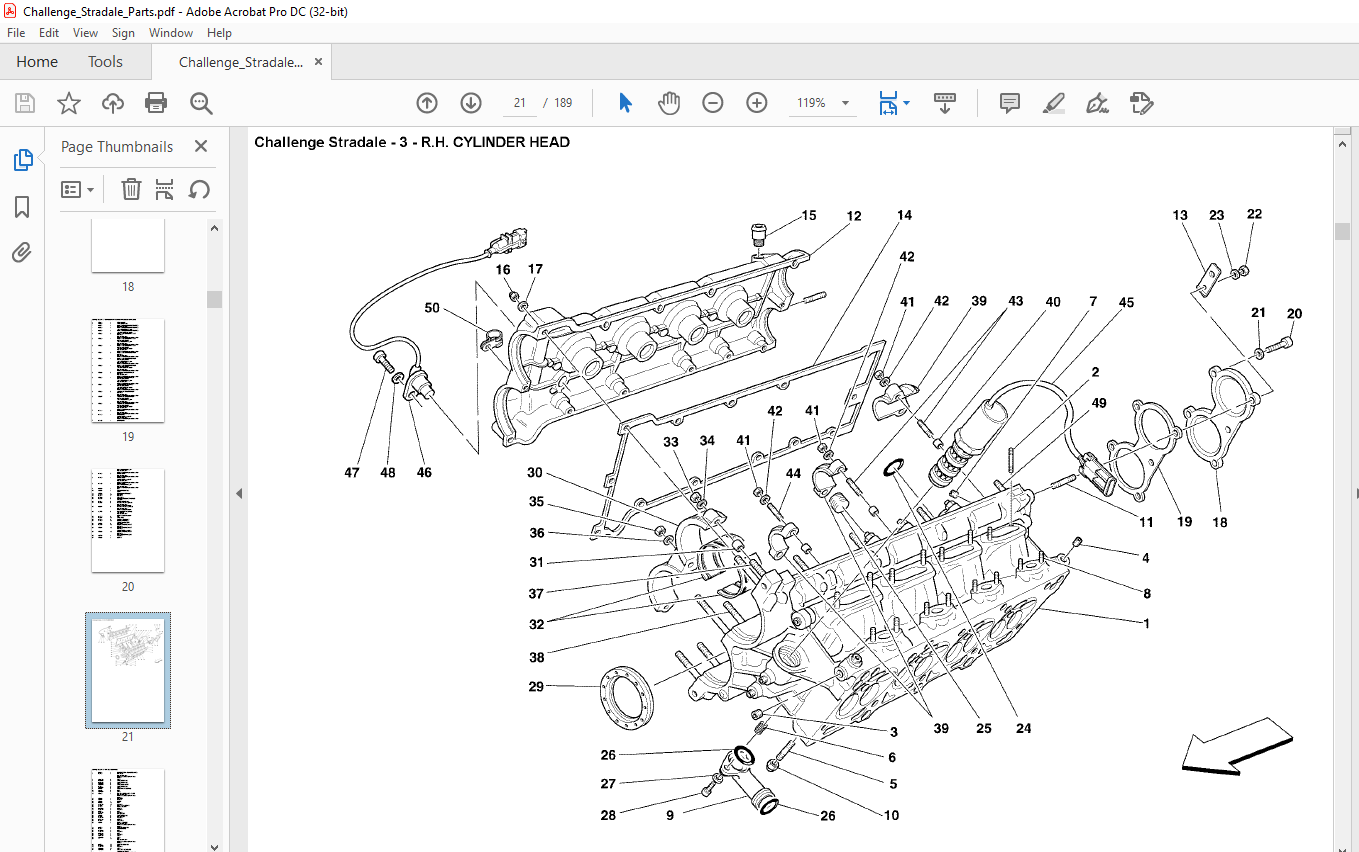Click the document vertical scrollbar thumb
The image size is (1359, 852).
1342,232
